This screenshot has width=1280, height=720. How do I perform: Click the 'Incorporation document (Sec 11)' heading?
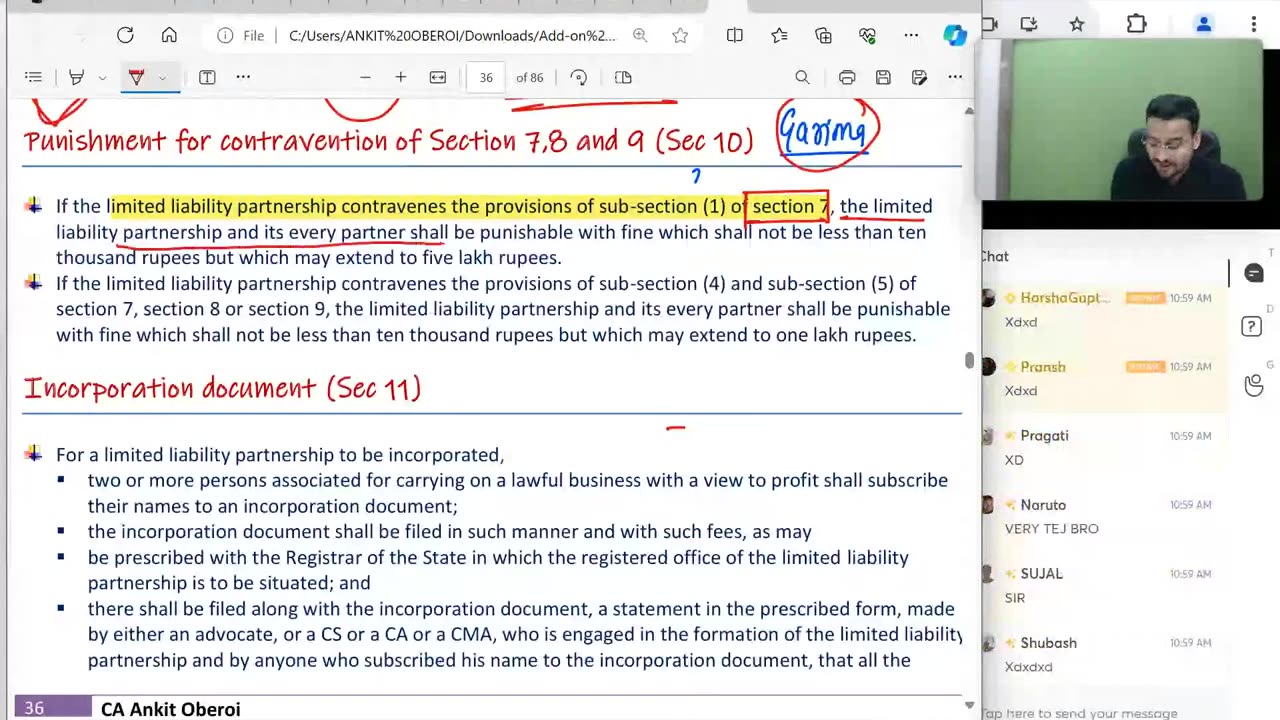(x=222, y=388)
